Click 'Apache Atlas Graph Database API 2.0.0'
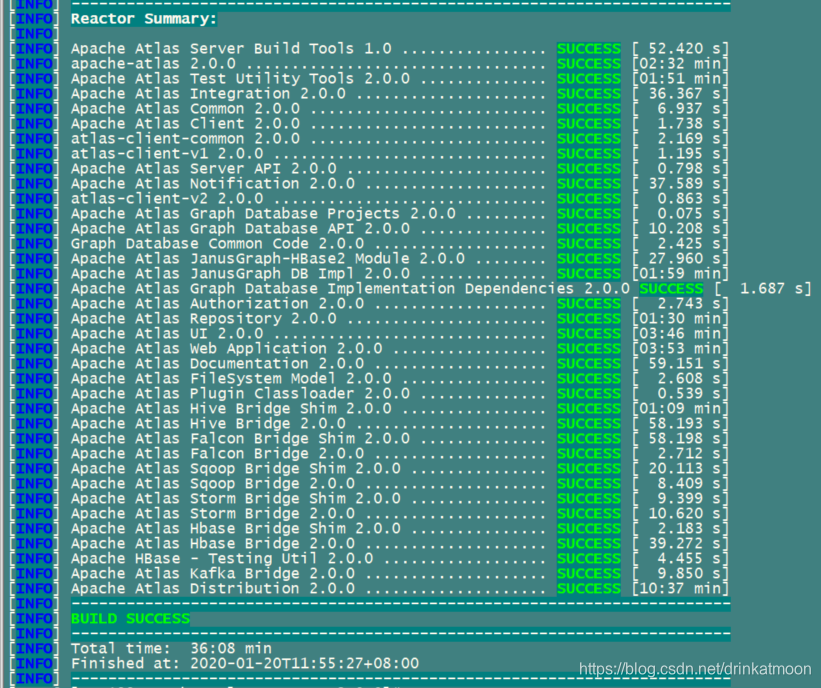The image size is (821, 688). coord(240,229)
